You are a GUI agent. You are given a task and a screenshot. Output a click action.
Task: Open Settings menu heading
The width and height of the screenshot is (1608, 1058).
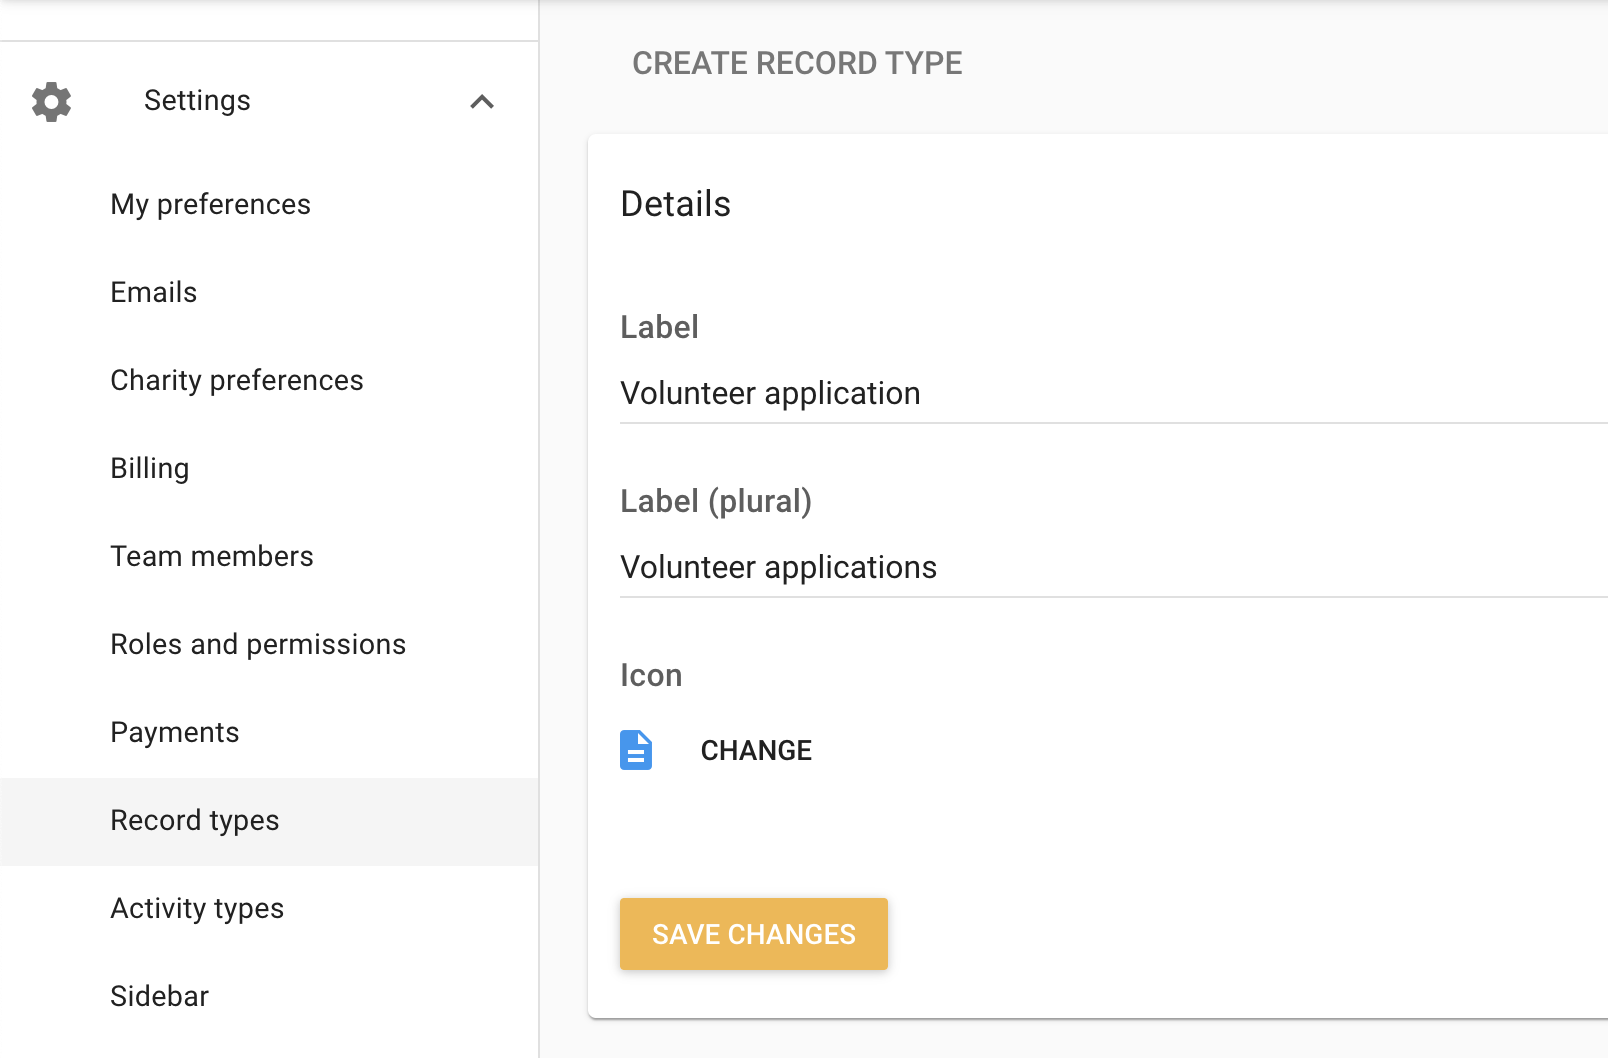(x=197, y=100)
